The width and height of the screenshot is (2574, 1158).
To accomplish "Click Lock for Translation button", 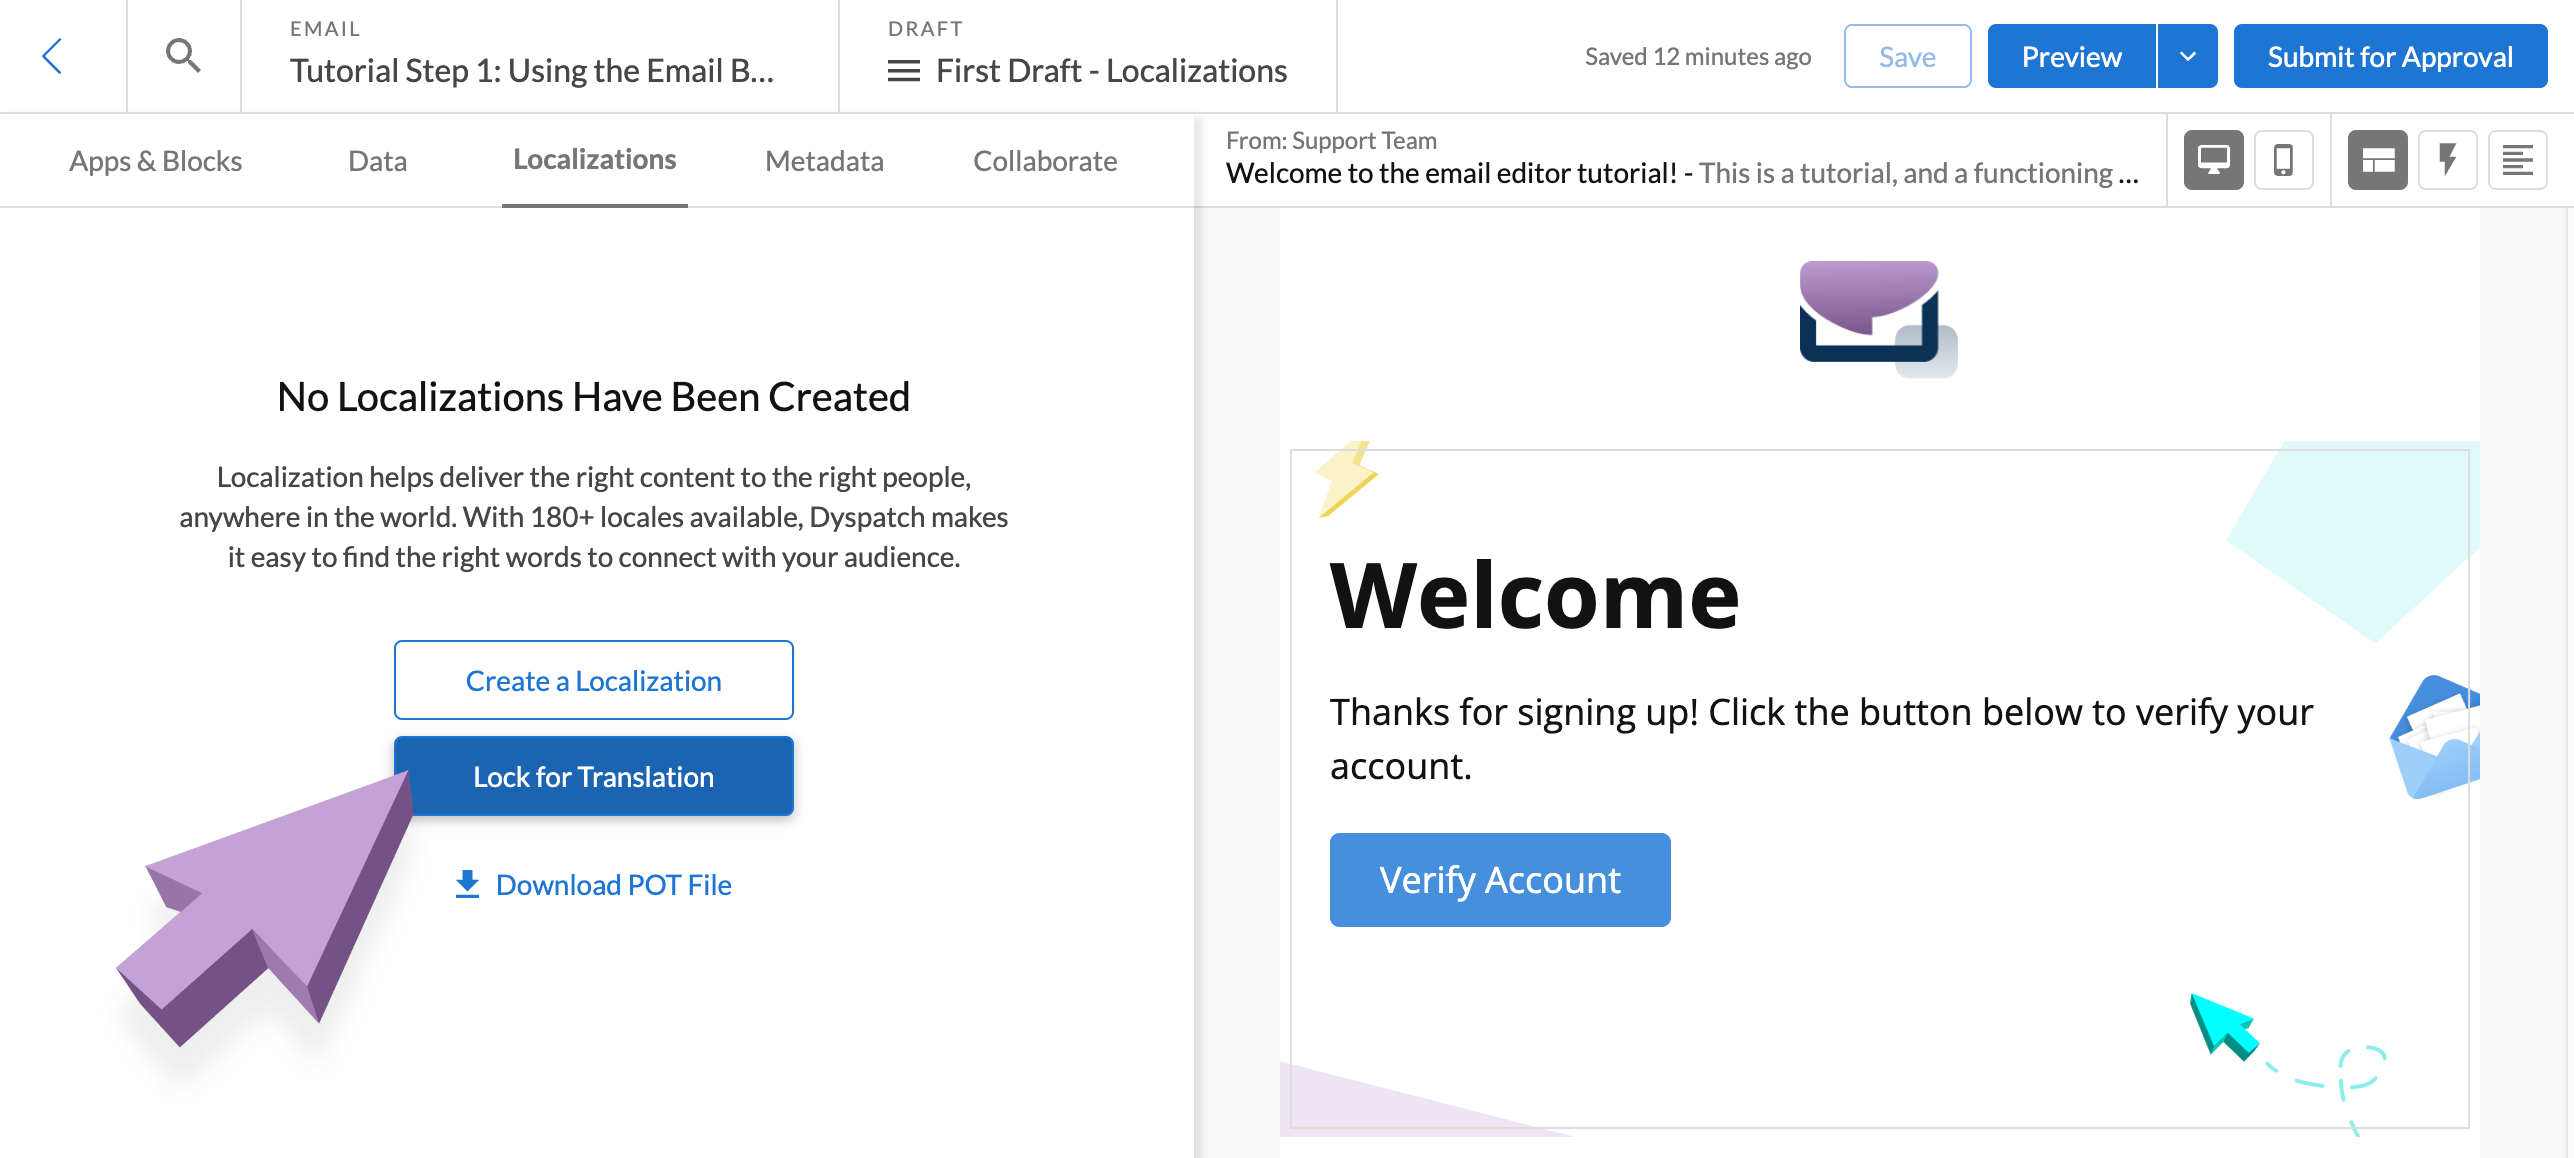I will tap(594, 776).
